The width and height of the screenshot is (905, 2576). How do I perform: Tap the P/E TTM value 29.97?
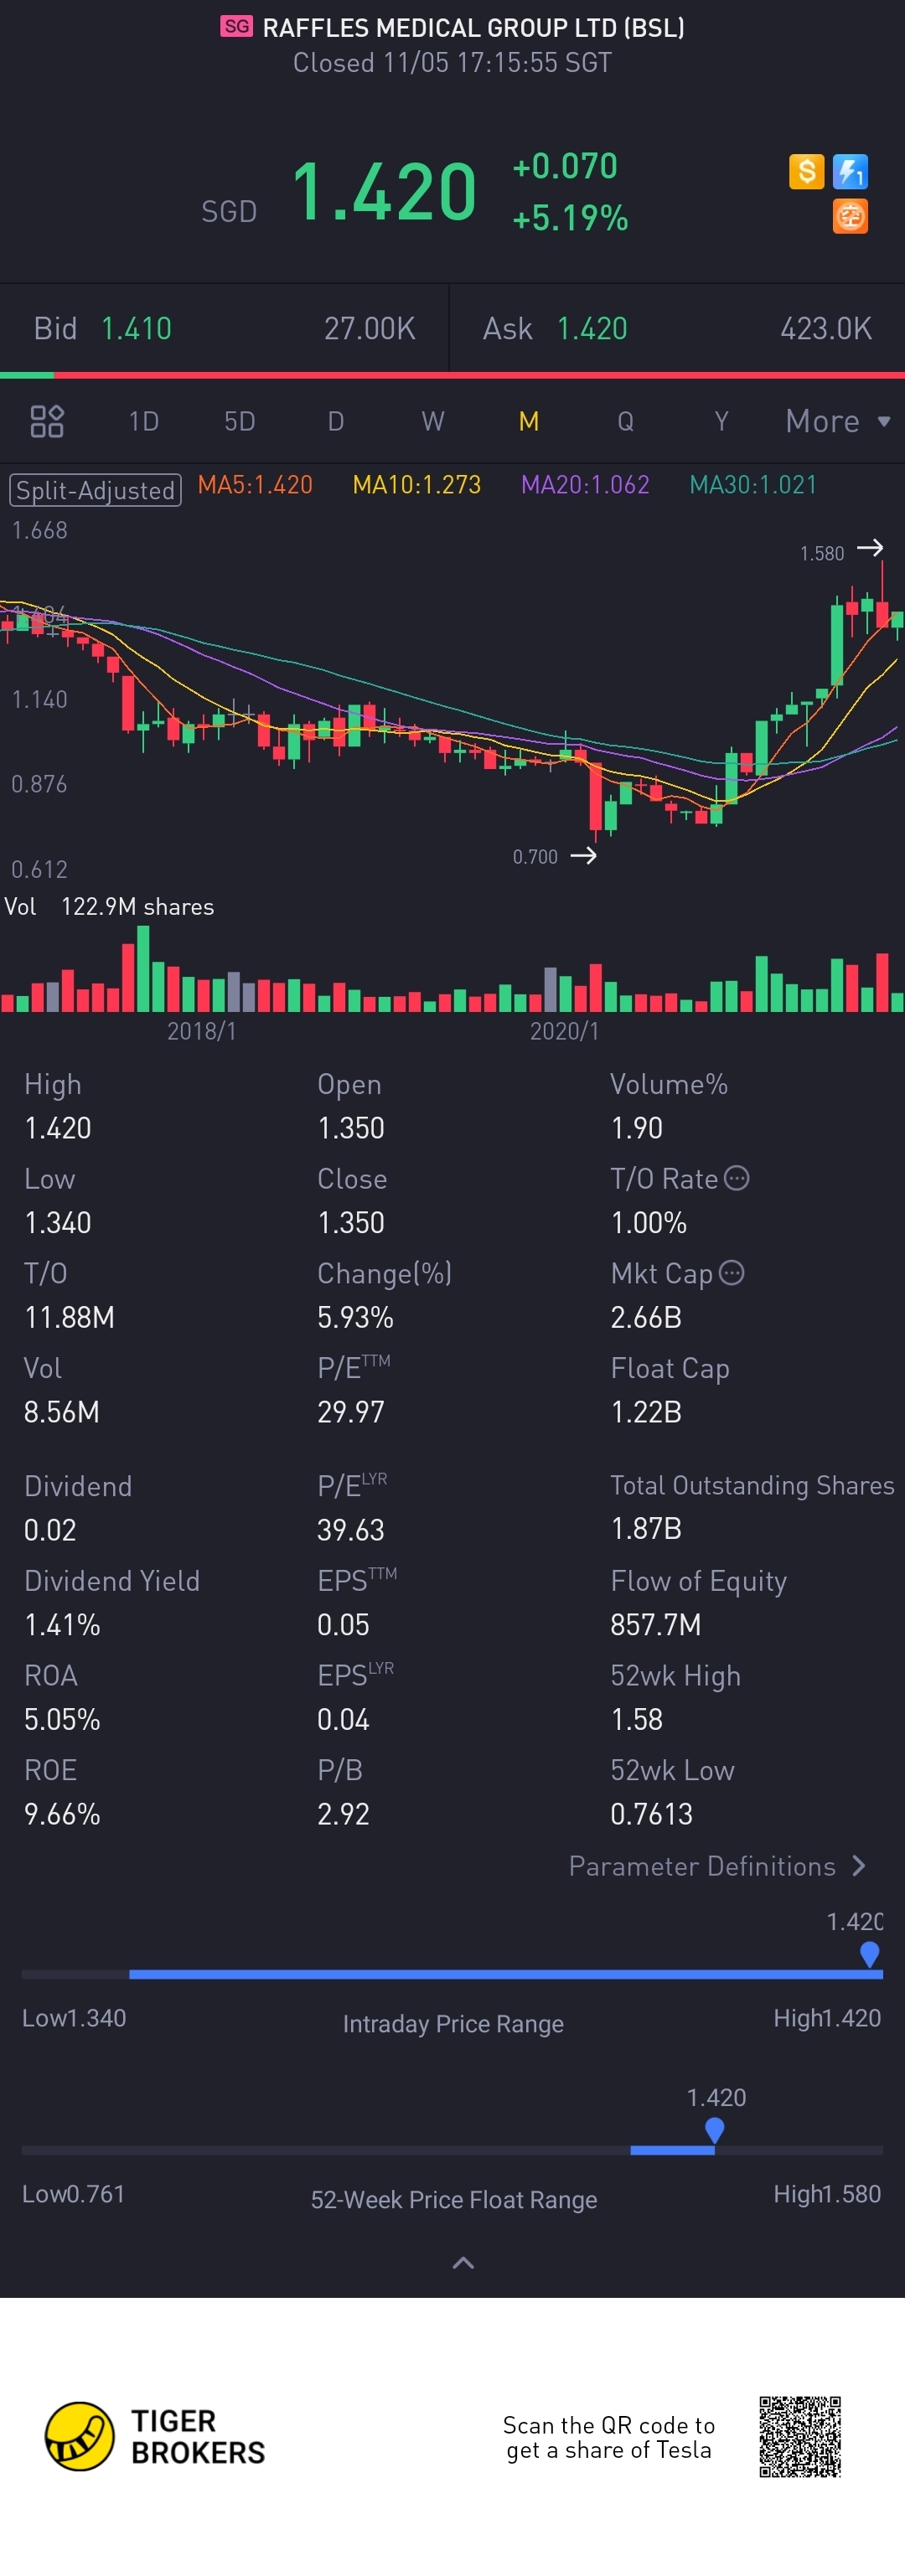[x=350, y=1412]
